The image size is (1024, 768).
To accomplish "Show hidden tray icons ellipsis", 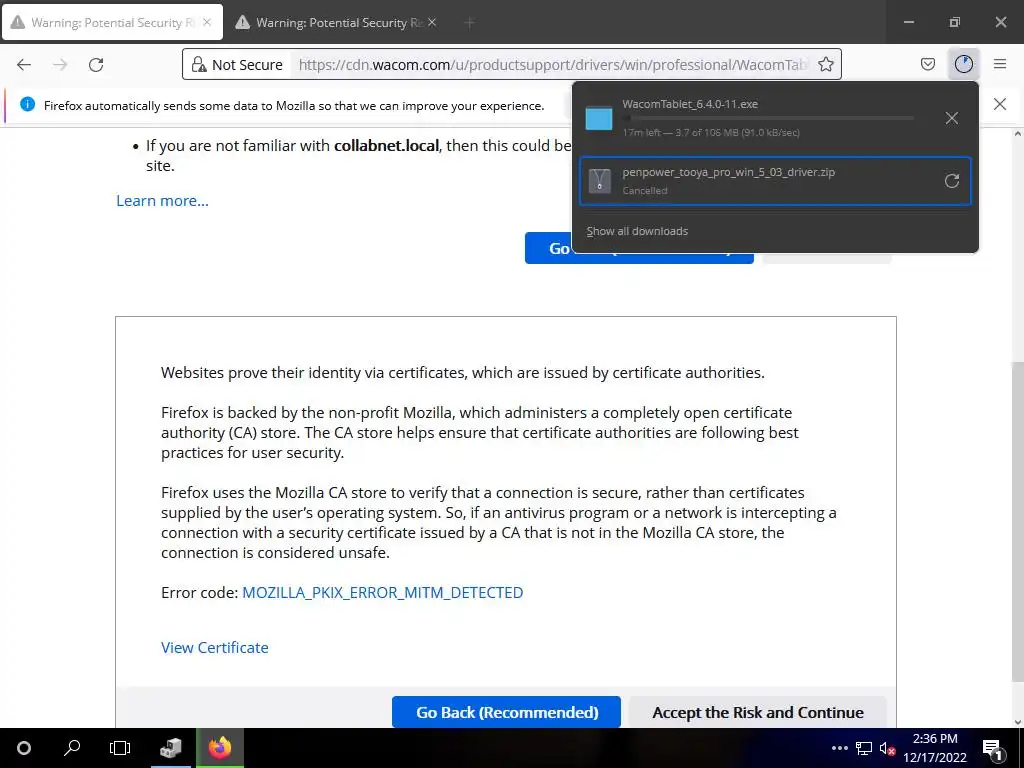I will [840, 748].
